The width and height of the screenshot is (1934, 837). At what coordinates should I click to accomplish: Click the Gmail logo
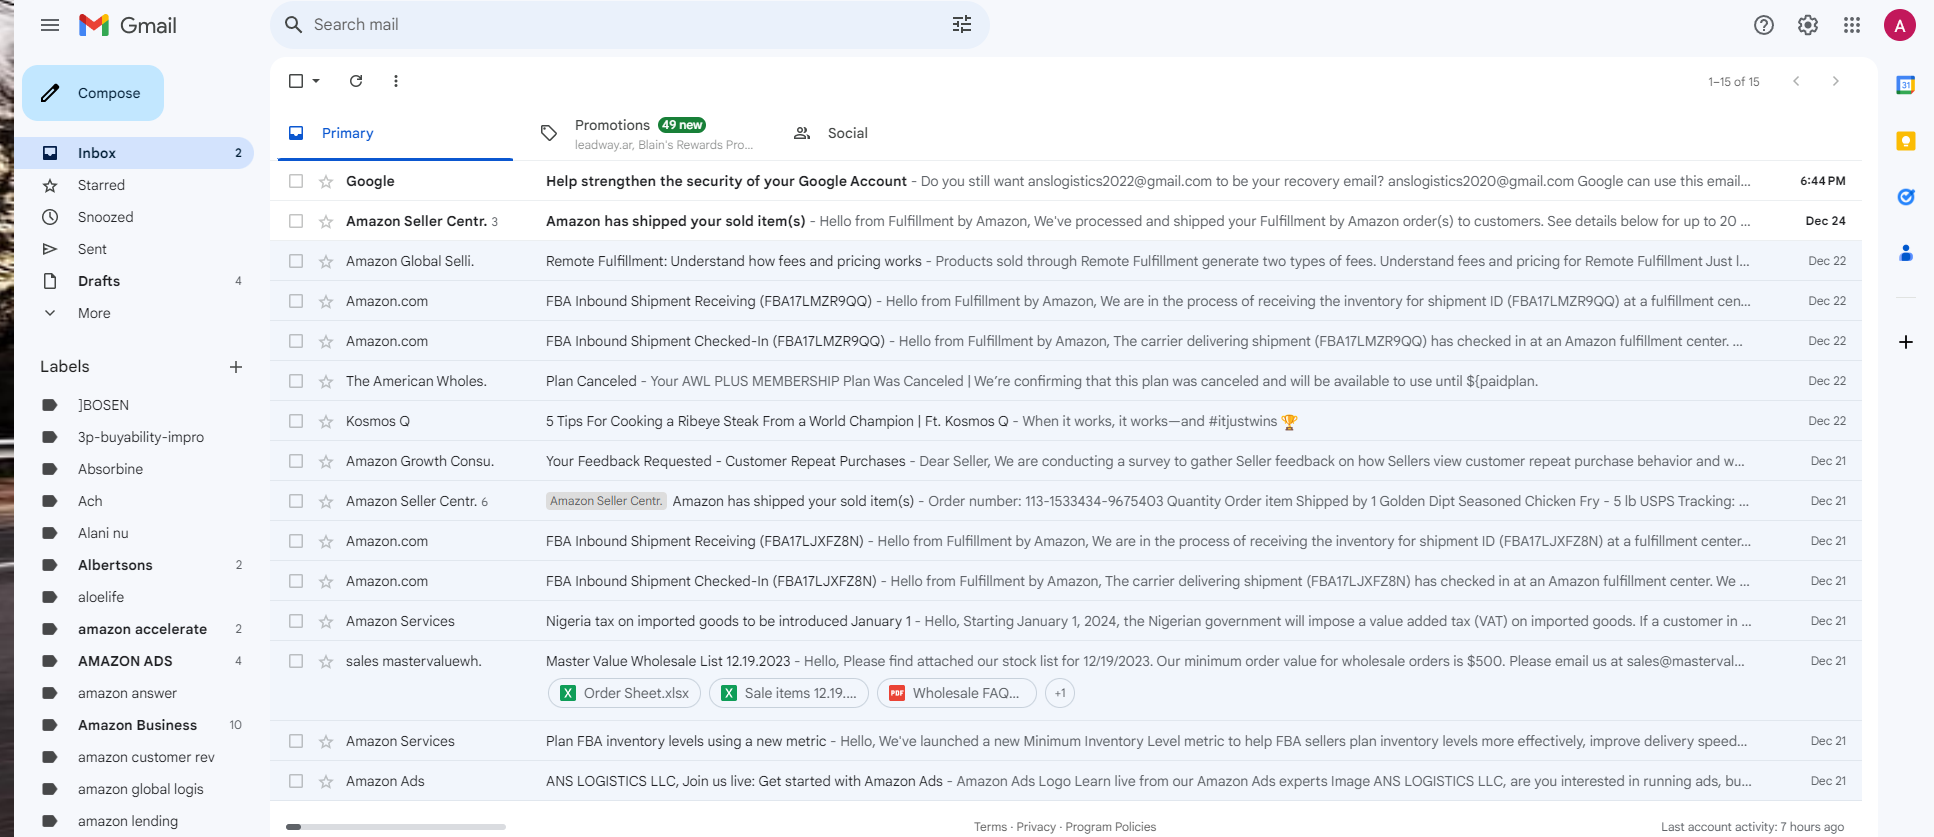pos(128,25)
